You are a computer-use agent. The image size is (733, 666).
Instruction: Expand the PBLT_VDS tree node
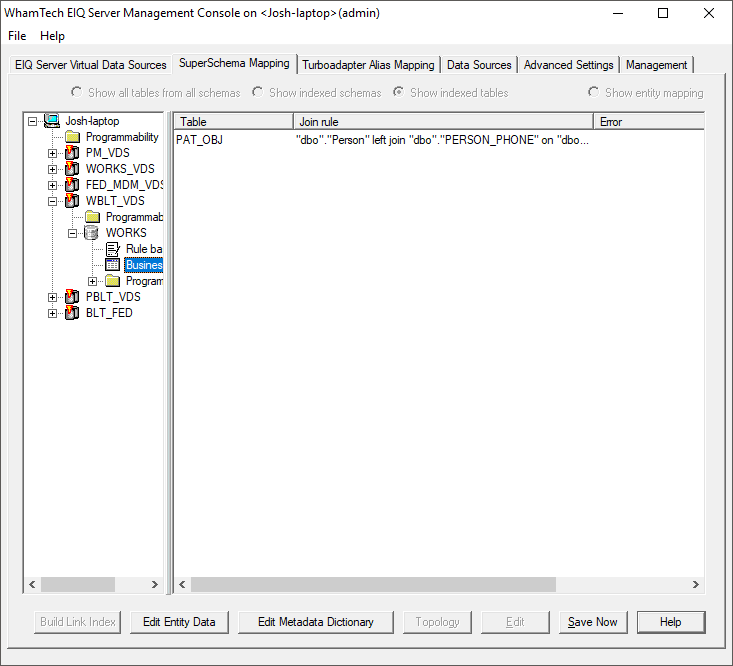[52, 297]
